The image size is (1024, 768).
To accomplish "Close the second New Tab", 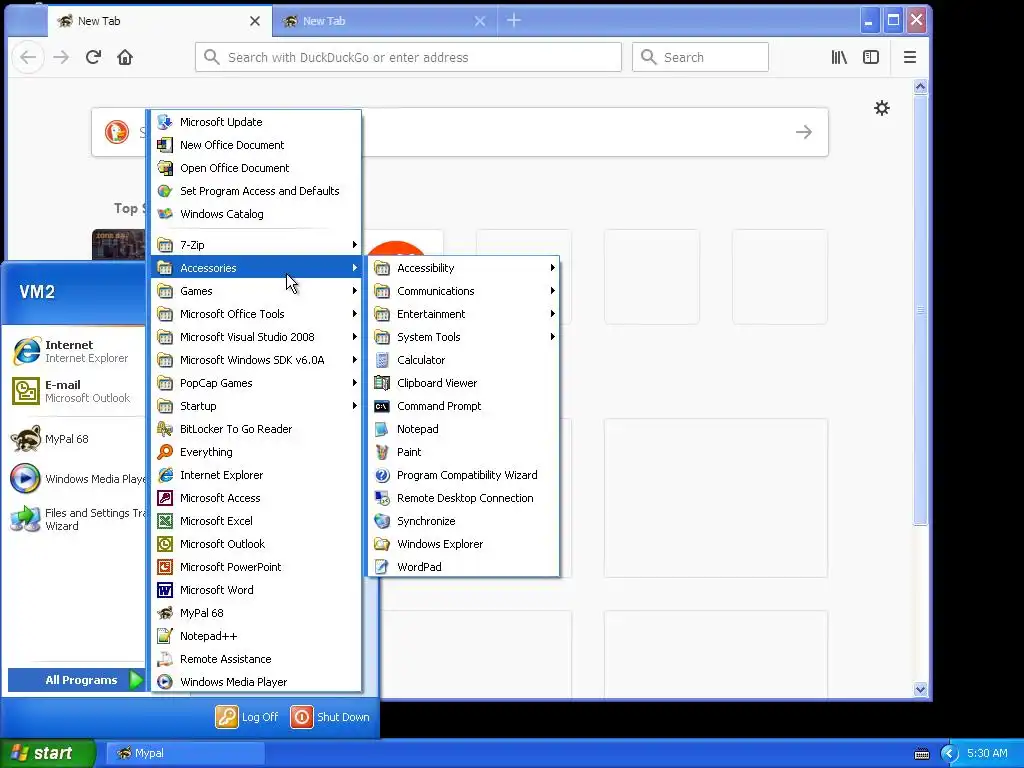I will point(480,21).
